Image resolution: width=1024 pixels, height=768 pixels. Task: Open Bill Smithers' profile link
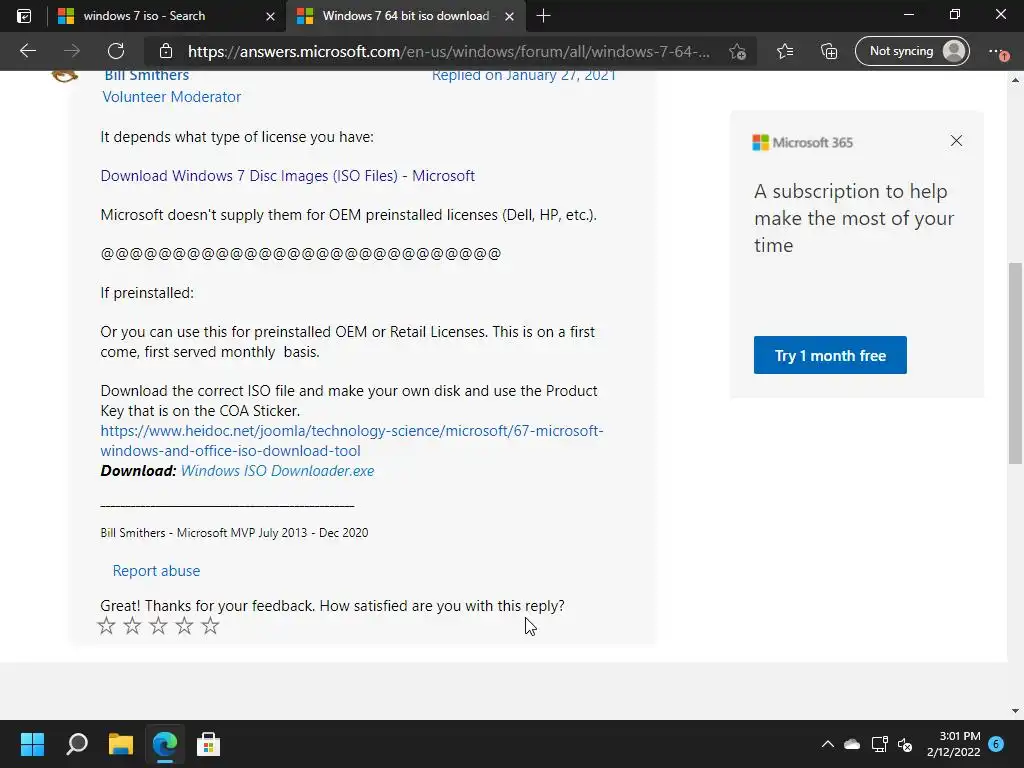147,75
